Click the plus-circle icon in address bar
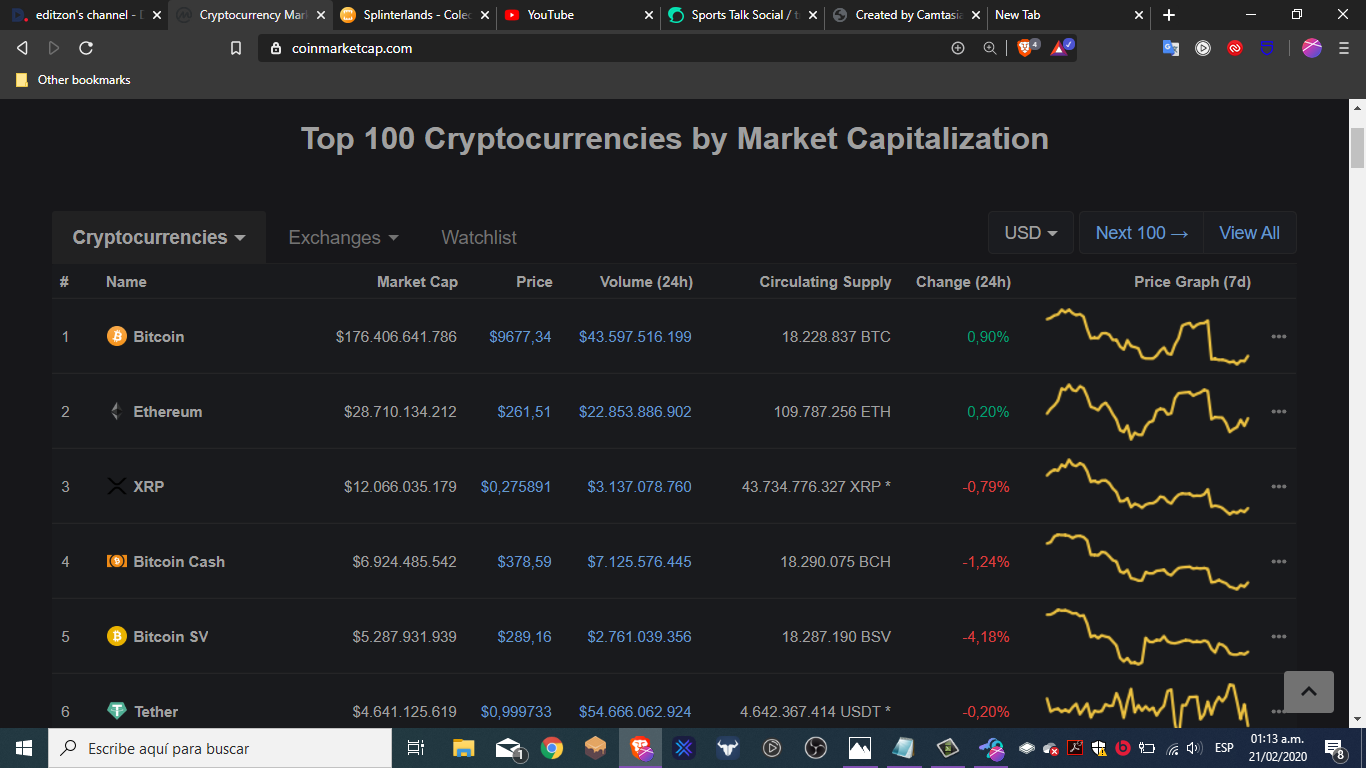This screenshot has height=768, width=1366. 958,48
